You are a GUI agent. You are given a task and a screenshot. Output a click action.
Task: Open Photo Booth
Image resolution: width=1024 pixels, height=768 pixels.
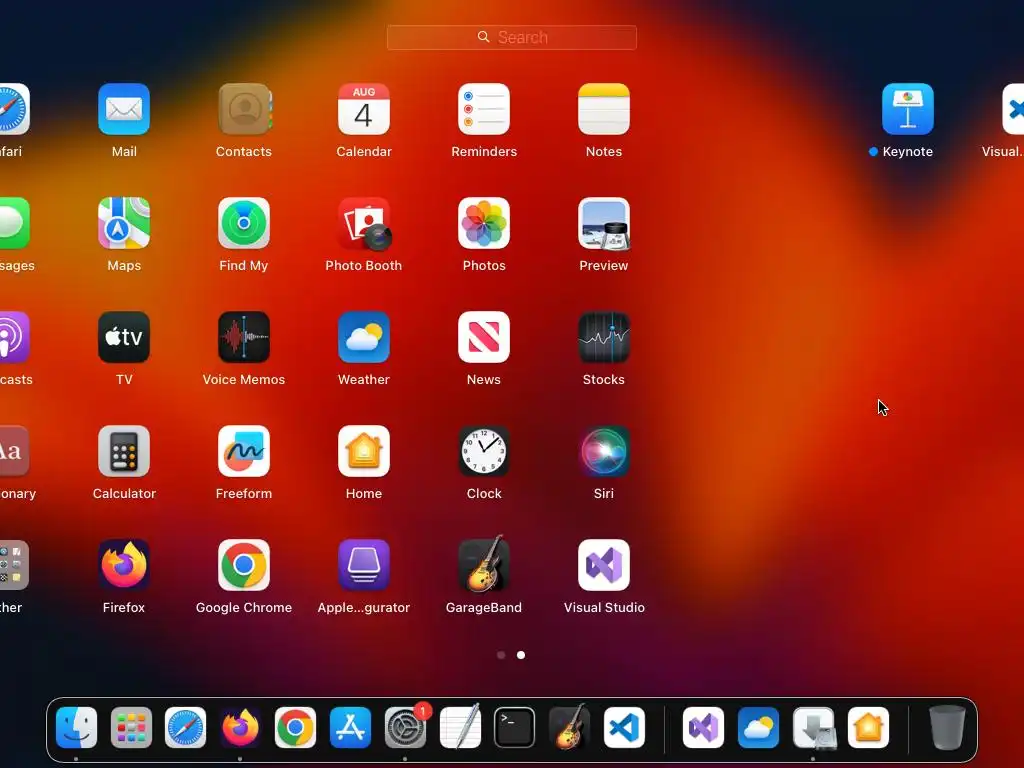click(x=364, y=223)
